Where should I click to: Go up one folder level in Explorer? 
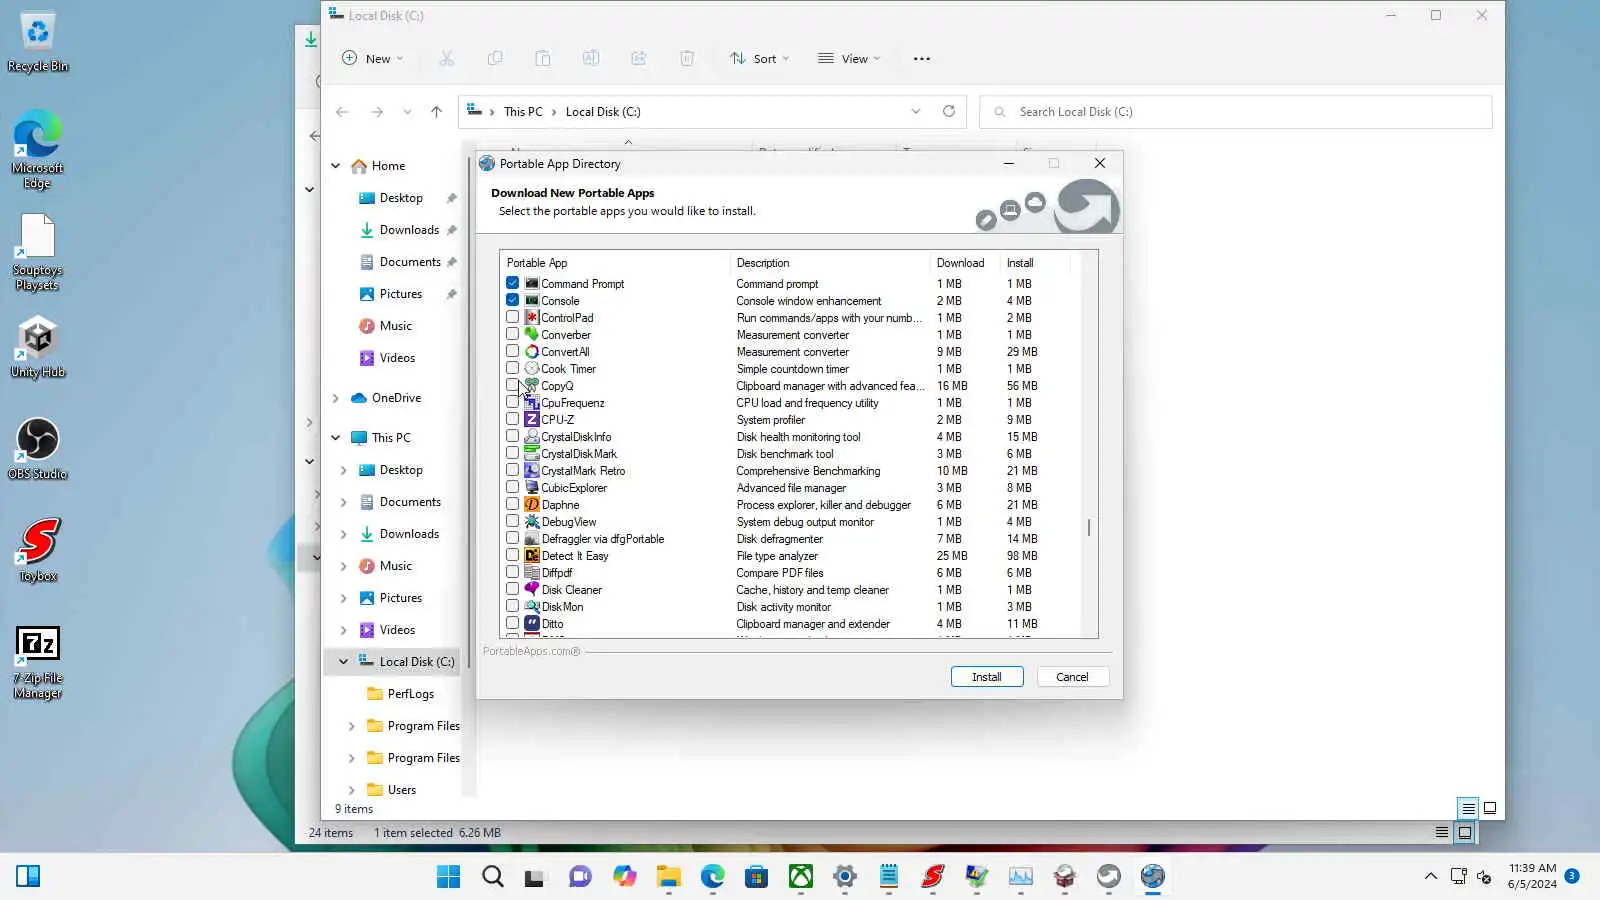436,112
